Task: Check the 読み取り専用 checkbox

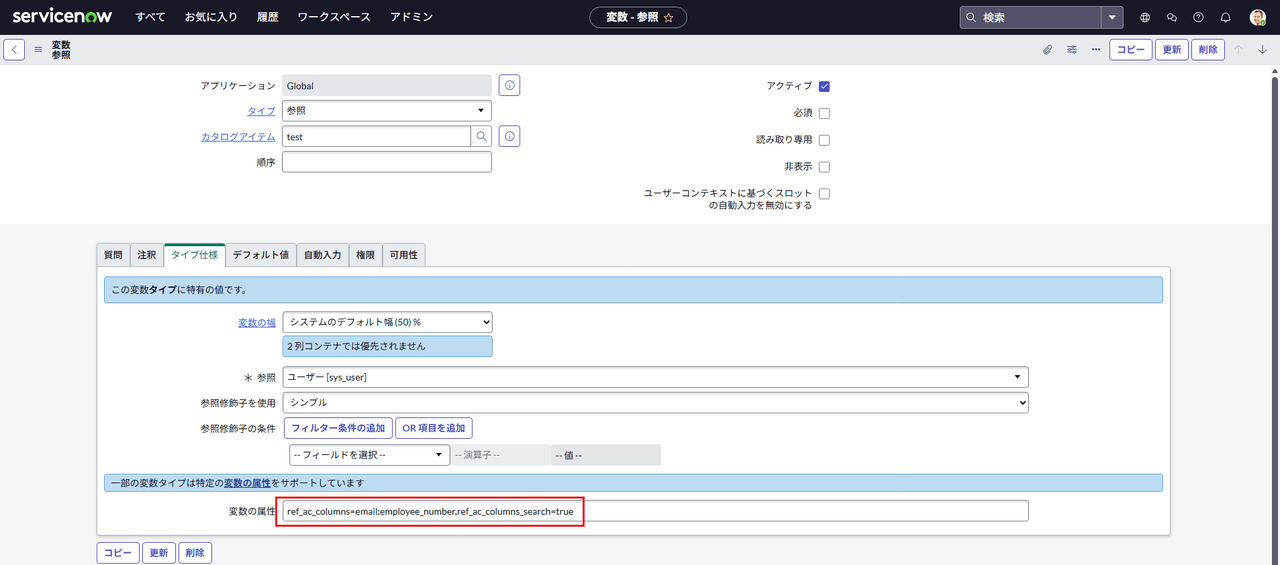Action: 824,140
